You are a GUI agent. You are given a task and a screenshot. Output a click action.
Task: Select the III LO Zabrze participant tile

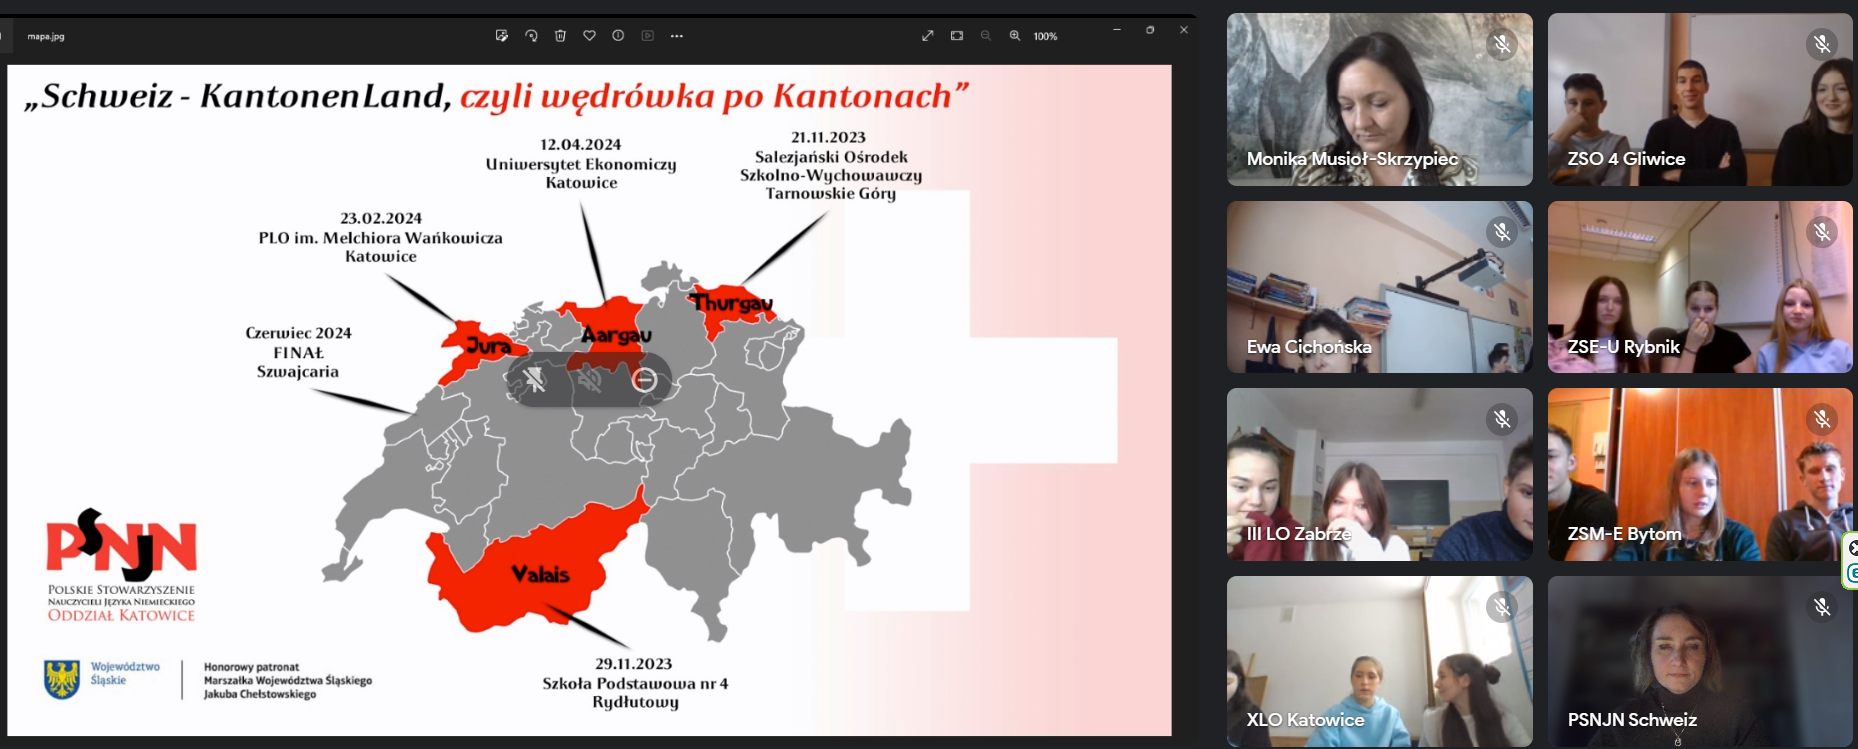[x=1379, y=474]
